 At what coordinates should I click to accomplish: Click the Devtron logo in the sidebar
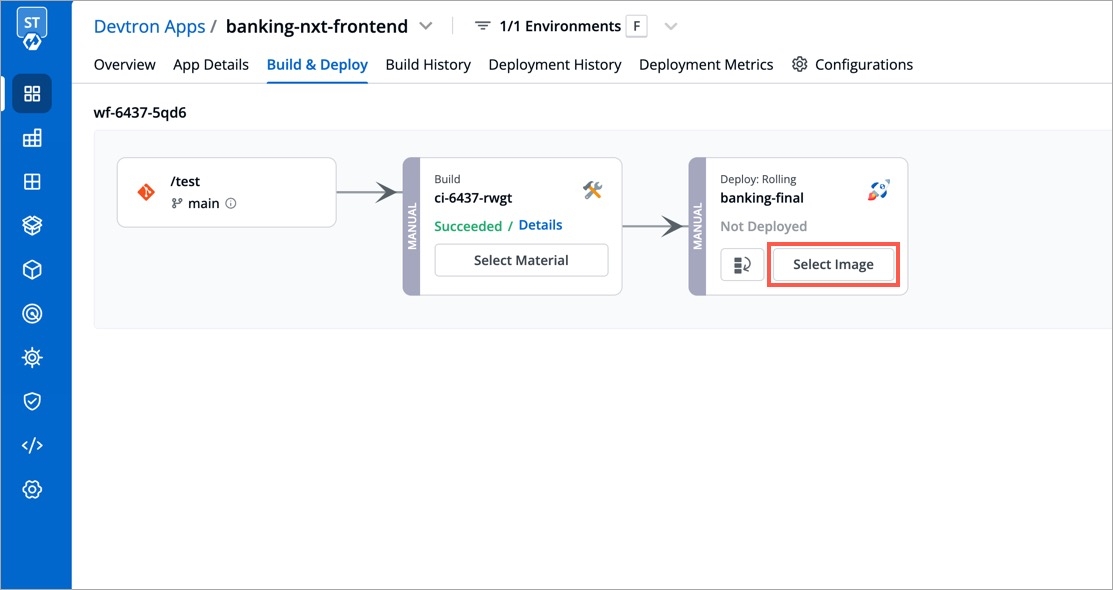32,30
